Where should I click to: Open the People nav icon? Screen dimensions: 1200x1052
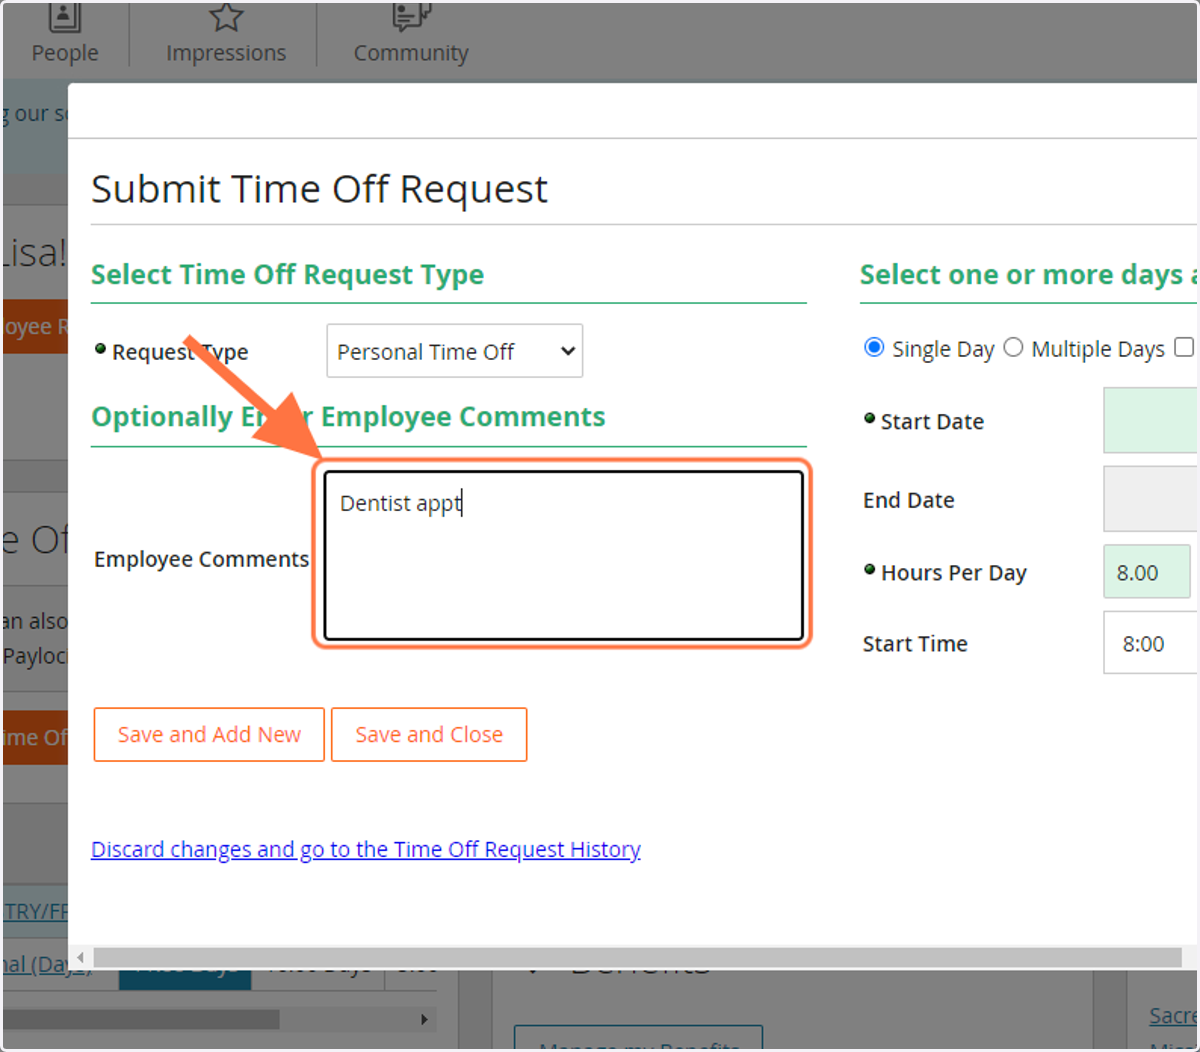[x=65, y=17]
